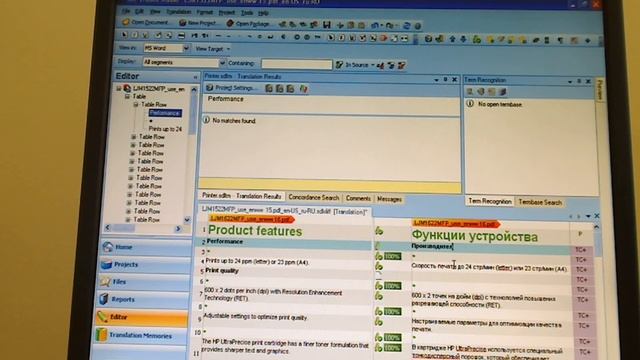Image resolution: width=640 pixels, height=360 pixels.
Task: Select the sdlxliff [Translation] document tab
Action: pos(284,211)
